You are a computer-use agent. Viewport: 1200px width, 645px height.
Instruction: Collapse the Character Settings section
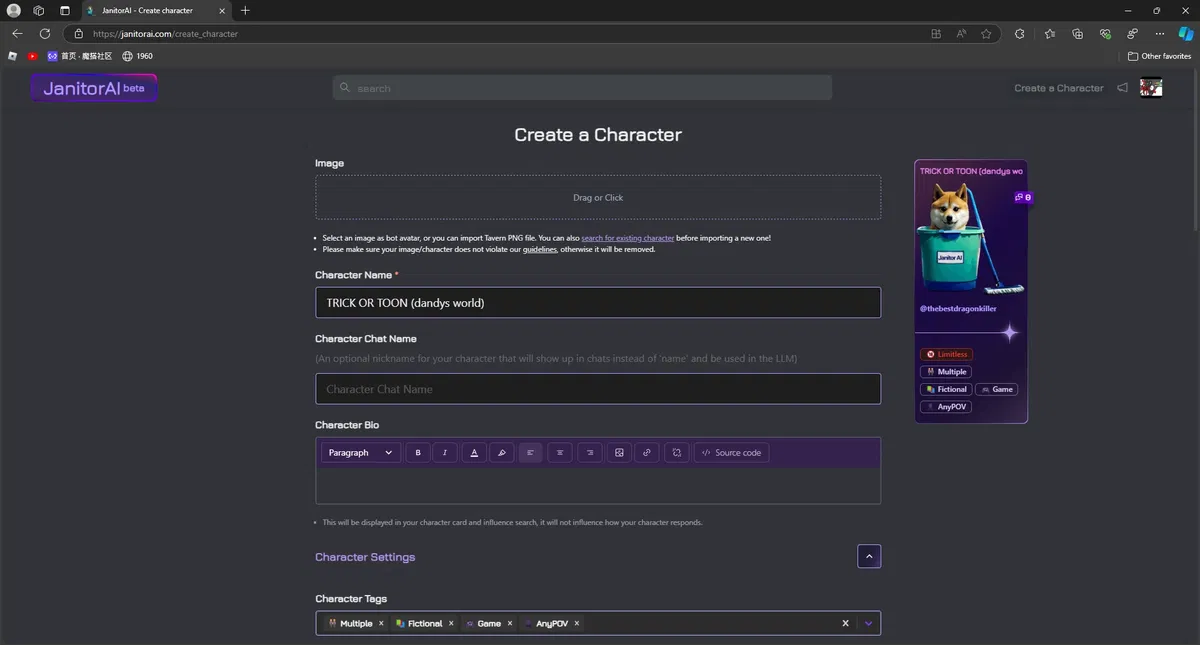pos(868,556)
